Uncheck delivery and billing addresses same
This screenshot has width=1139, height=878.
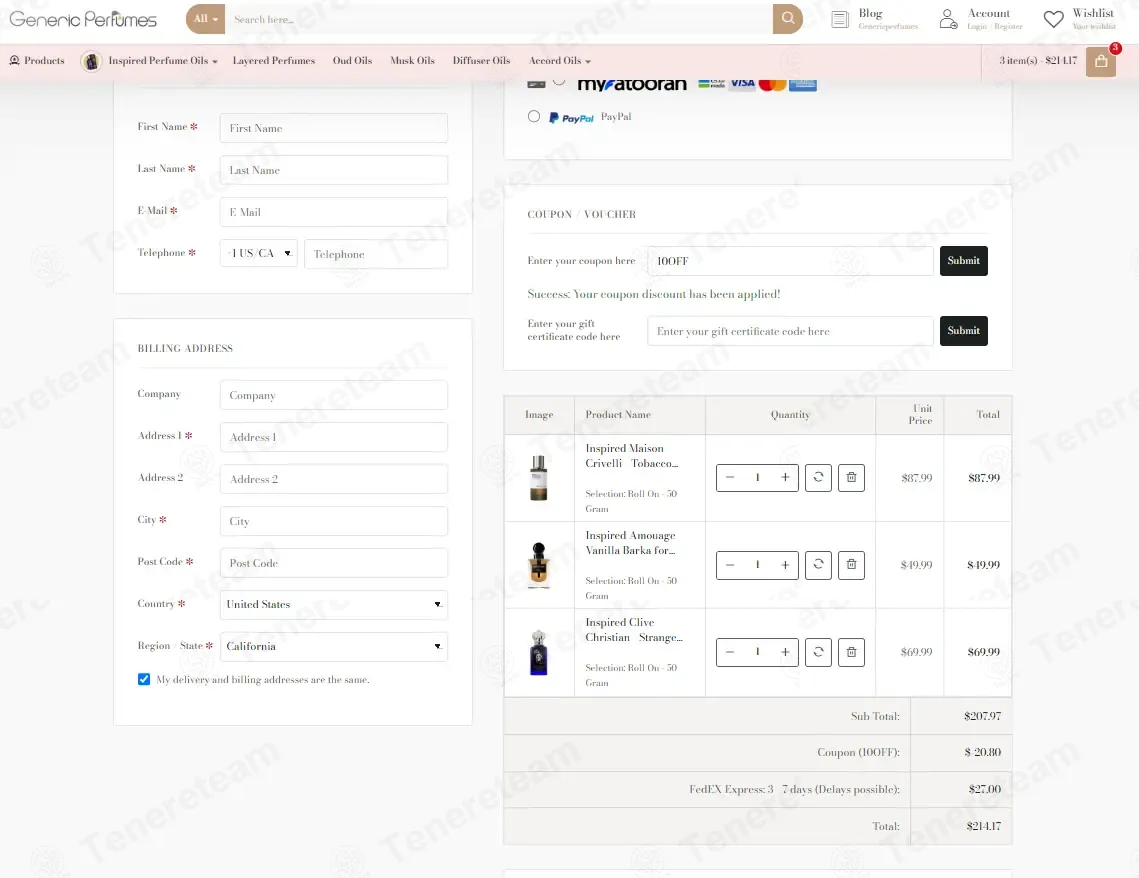coord(144,679)
